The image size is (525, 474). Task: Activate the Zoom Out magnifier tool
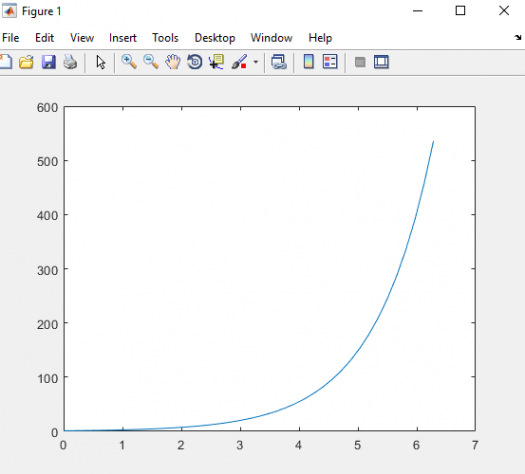[151, 62]
